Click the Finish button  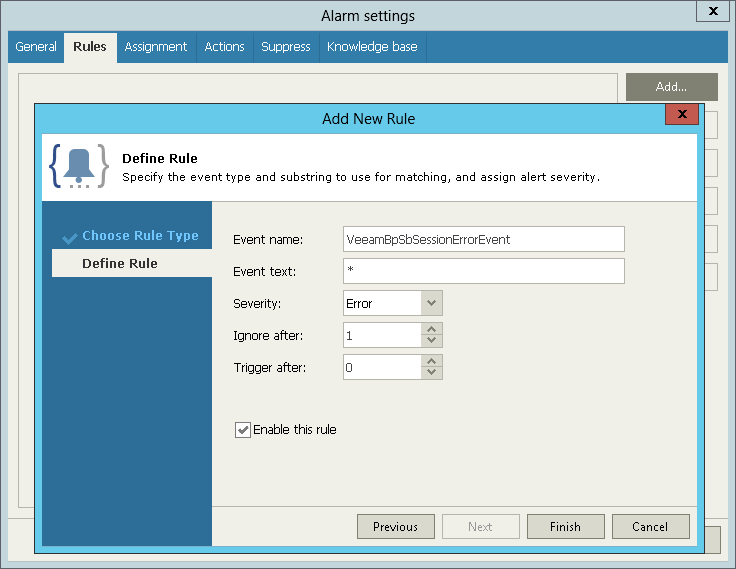[566, 527]
